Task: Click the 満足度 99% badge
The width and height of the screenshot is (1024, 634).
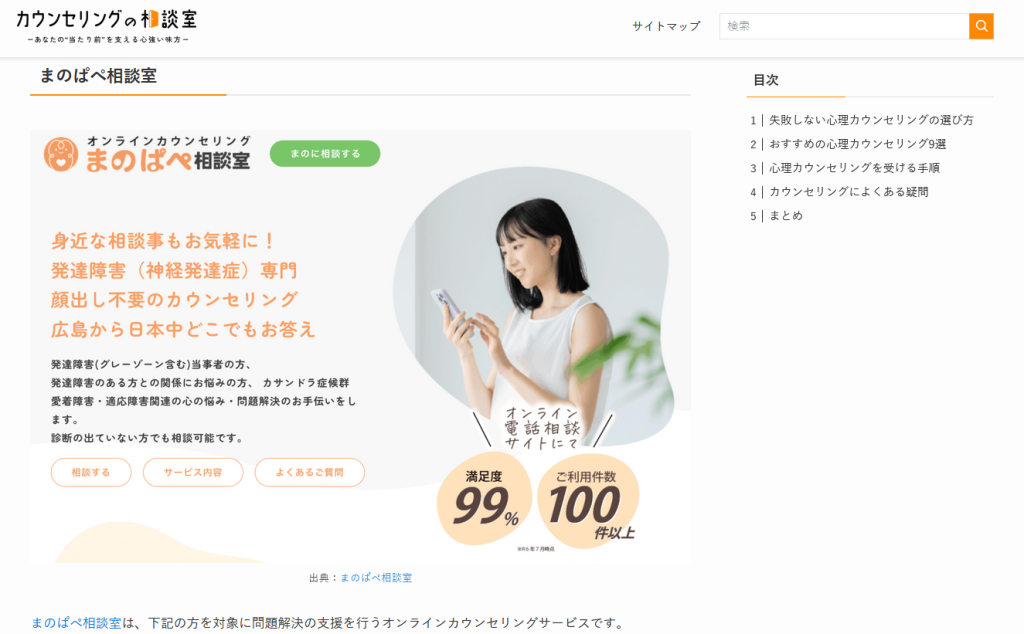Action: click(x=485, y=499)
